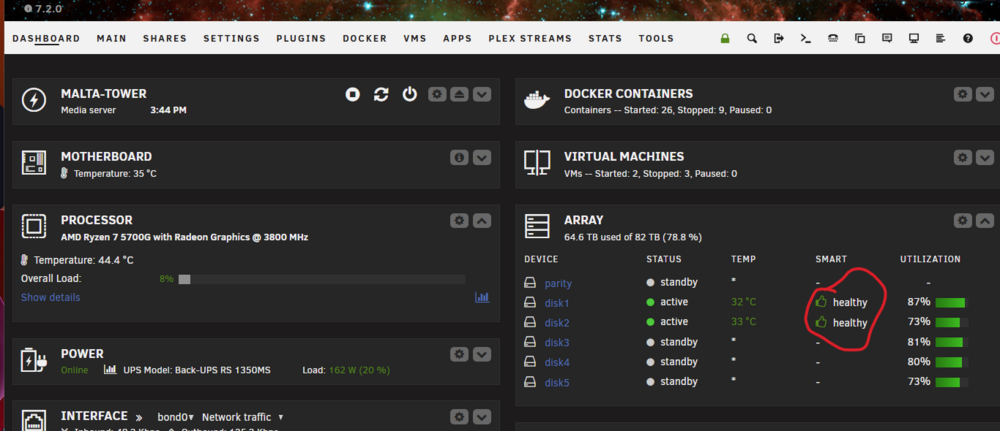1000x431 pixels.
Task: Open the help question-mark icon
Action: coord(967,38)
